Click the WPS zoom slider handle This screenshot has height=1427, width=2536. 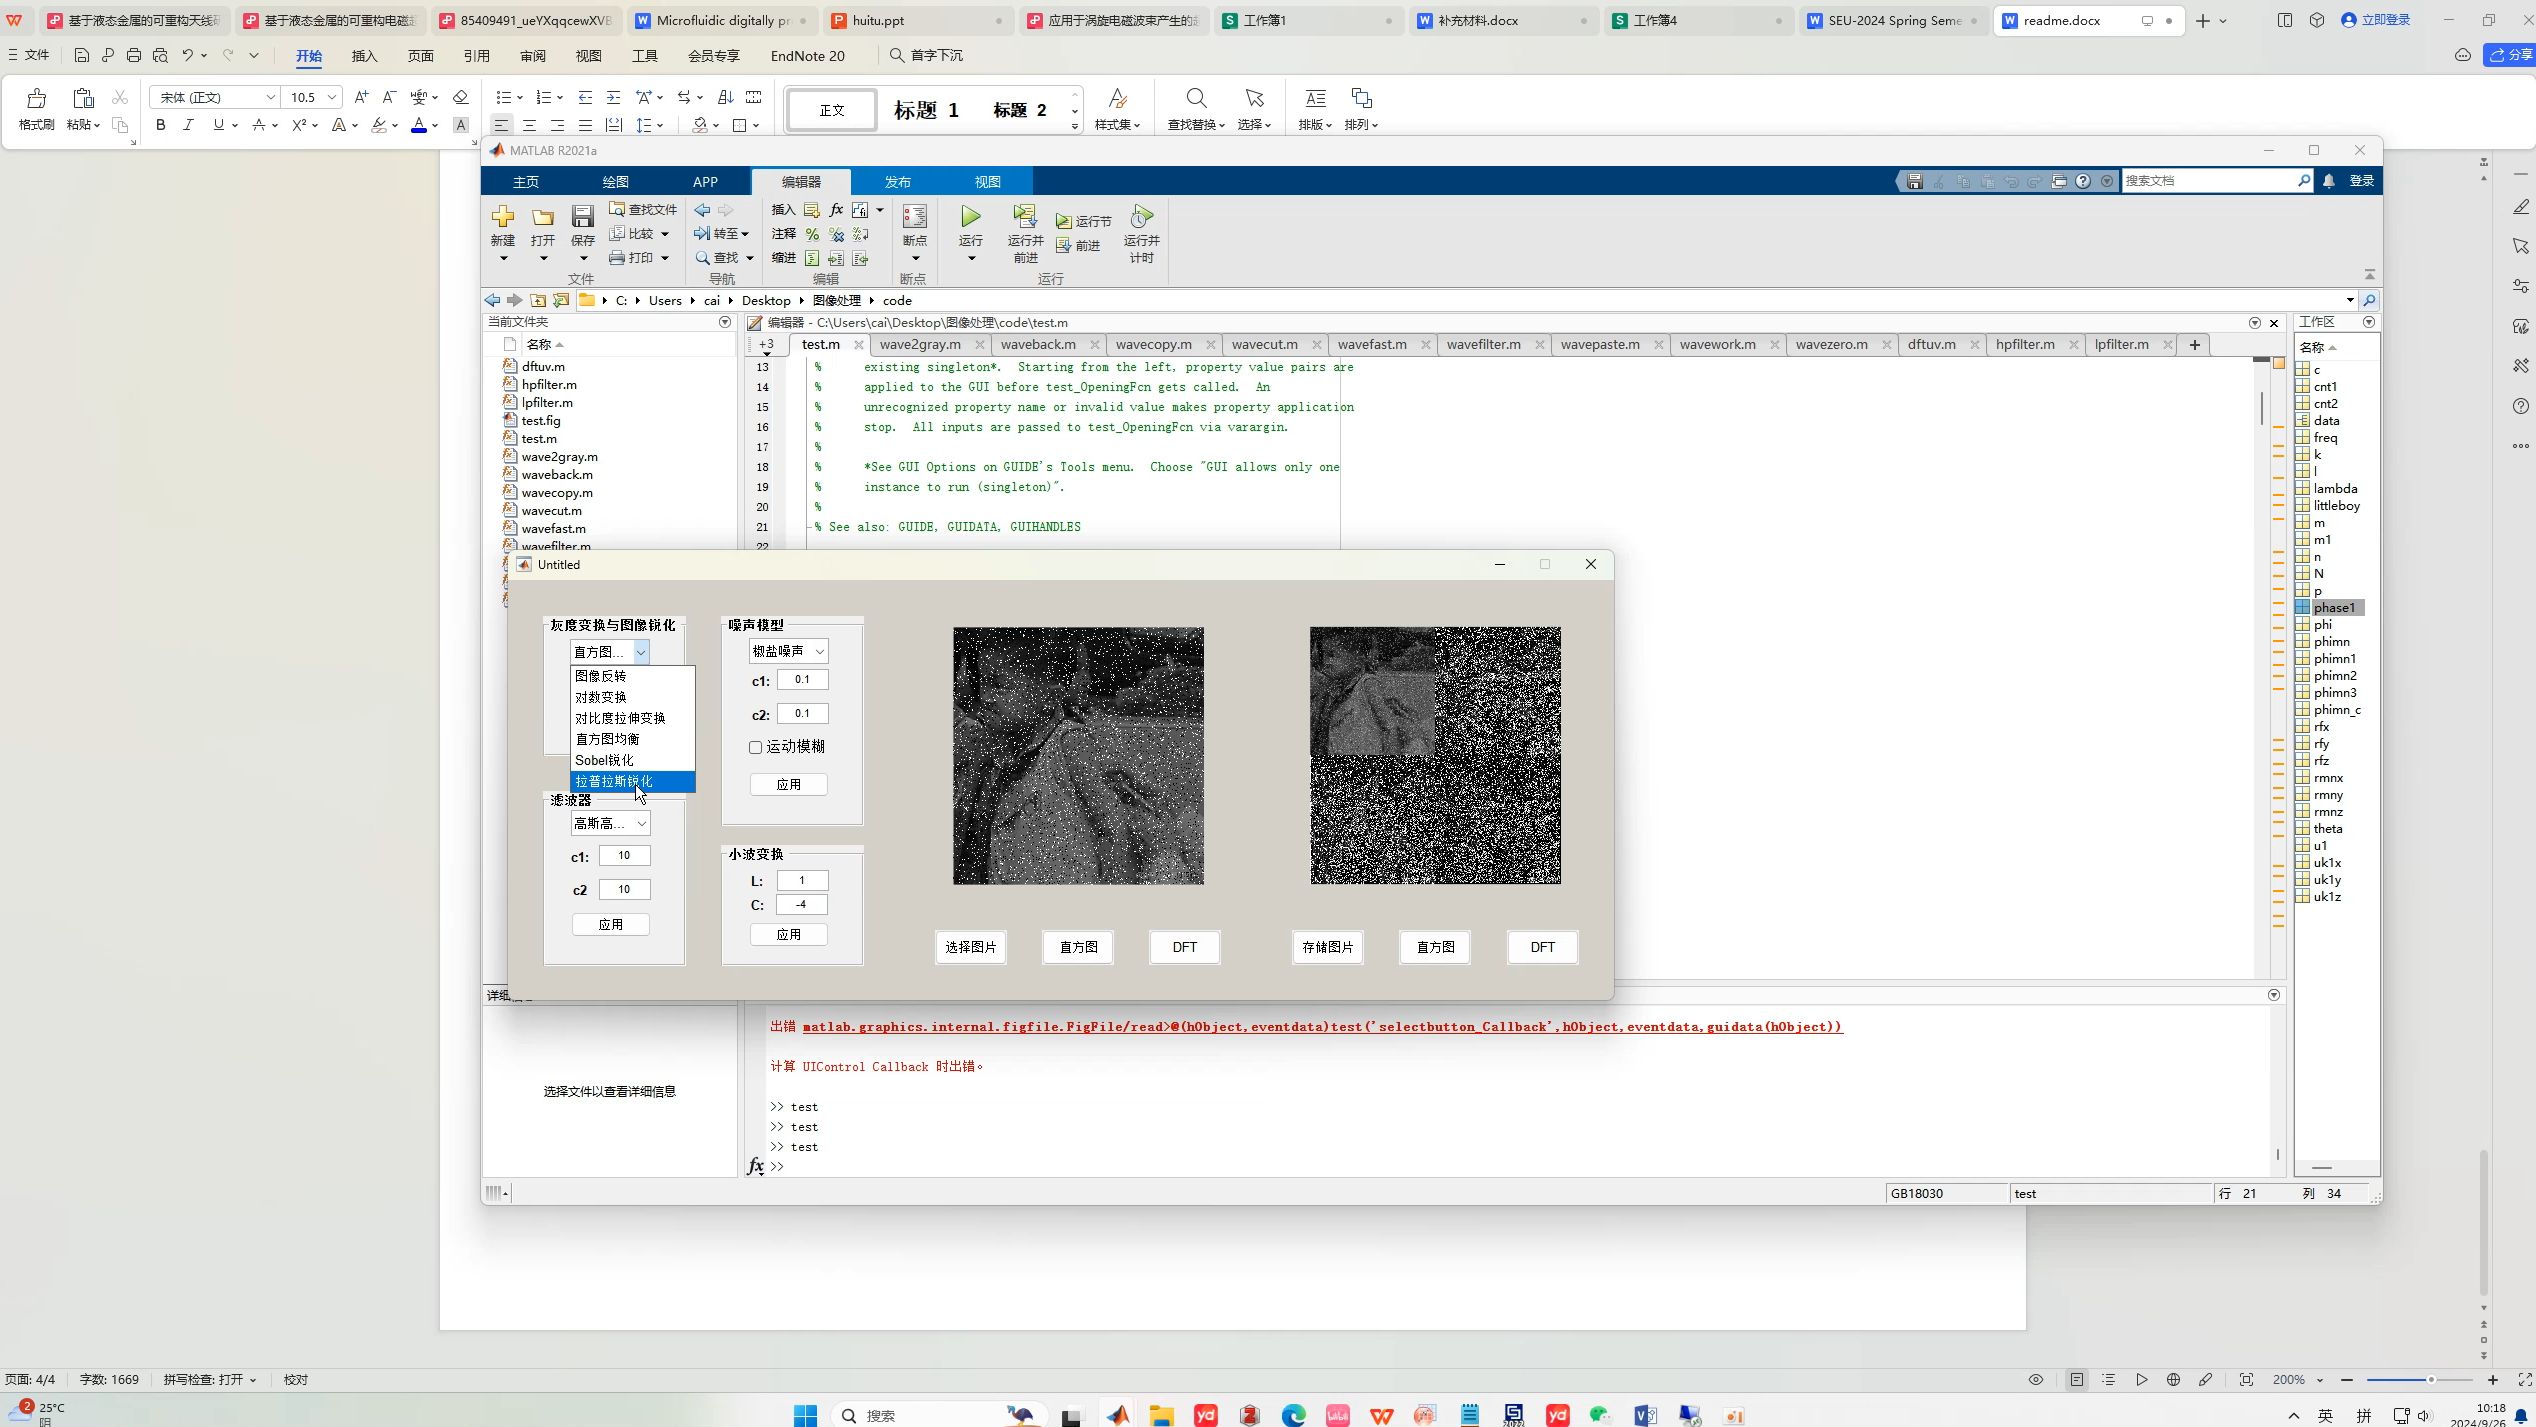(2431, 1380)
